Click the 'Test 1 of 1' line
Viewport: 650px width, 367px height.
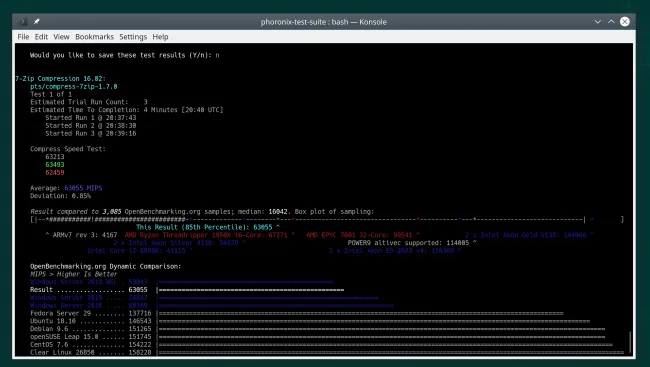coord(51,94)
